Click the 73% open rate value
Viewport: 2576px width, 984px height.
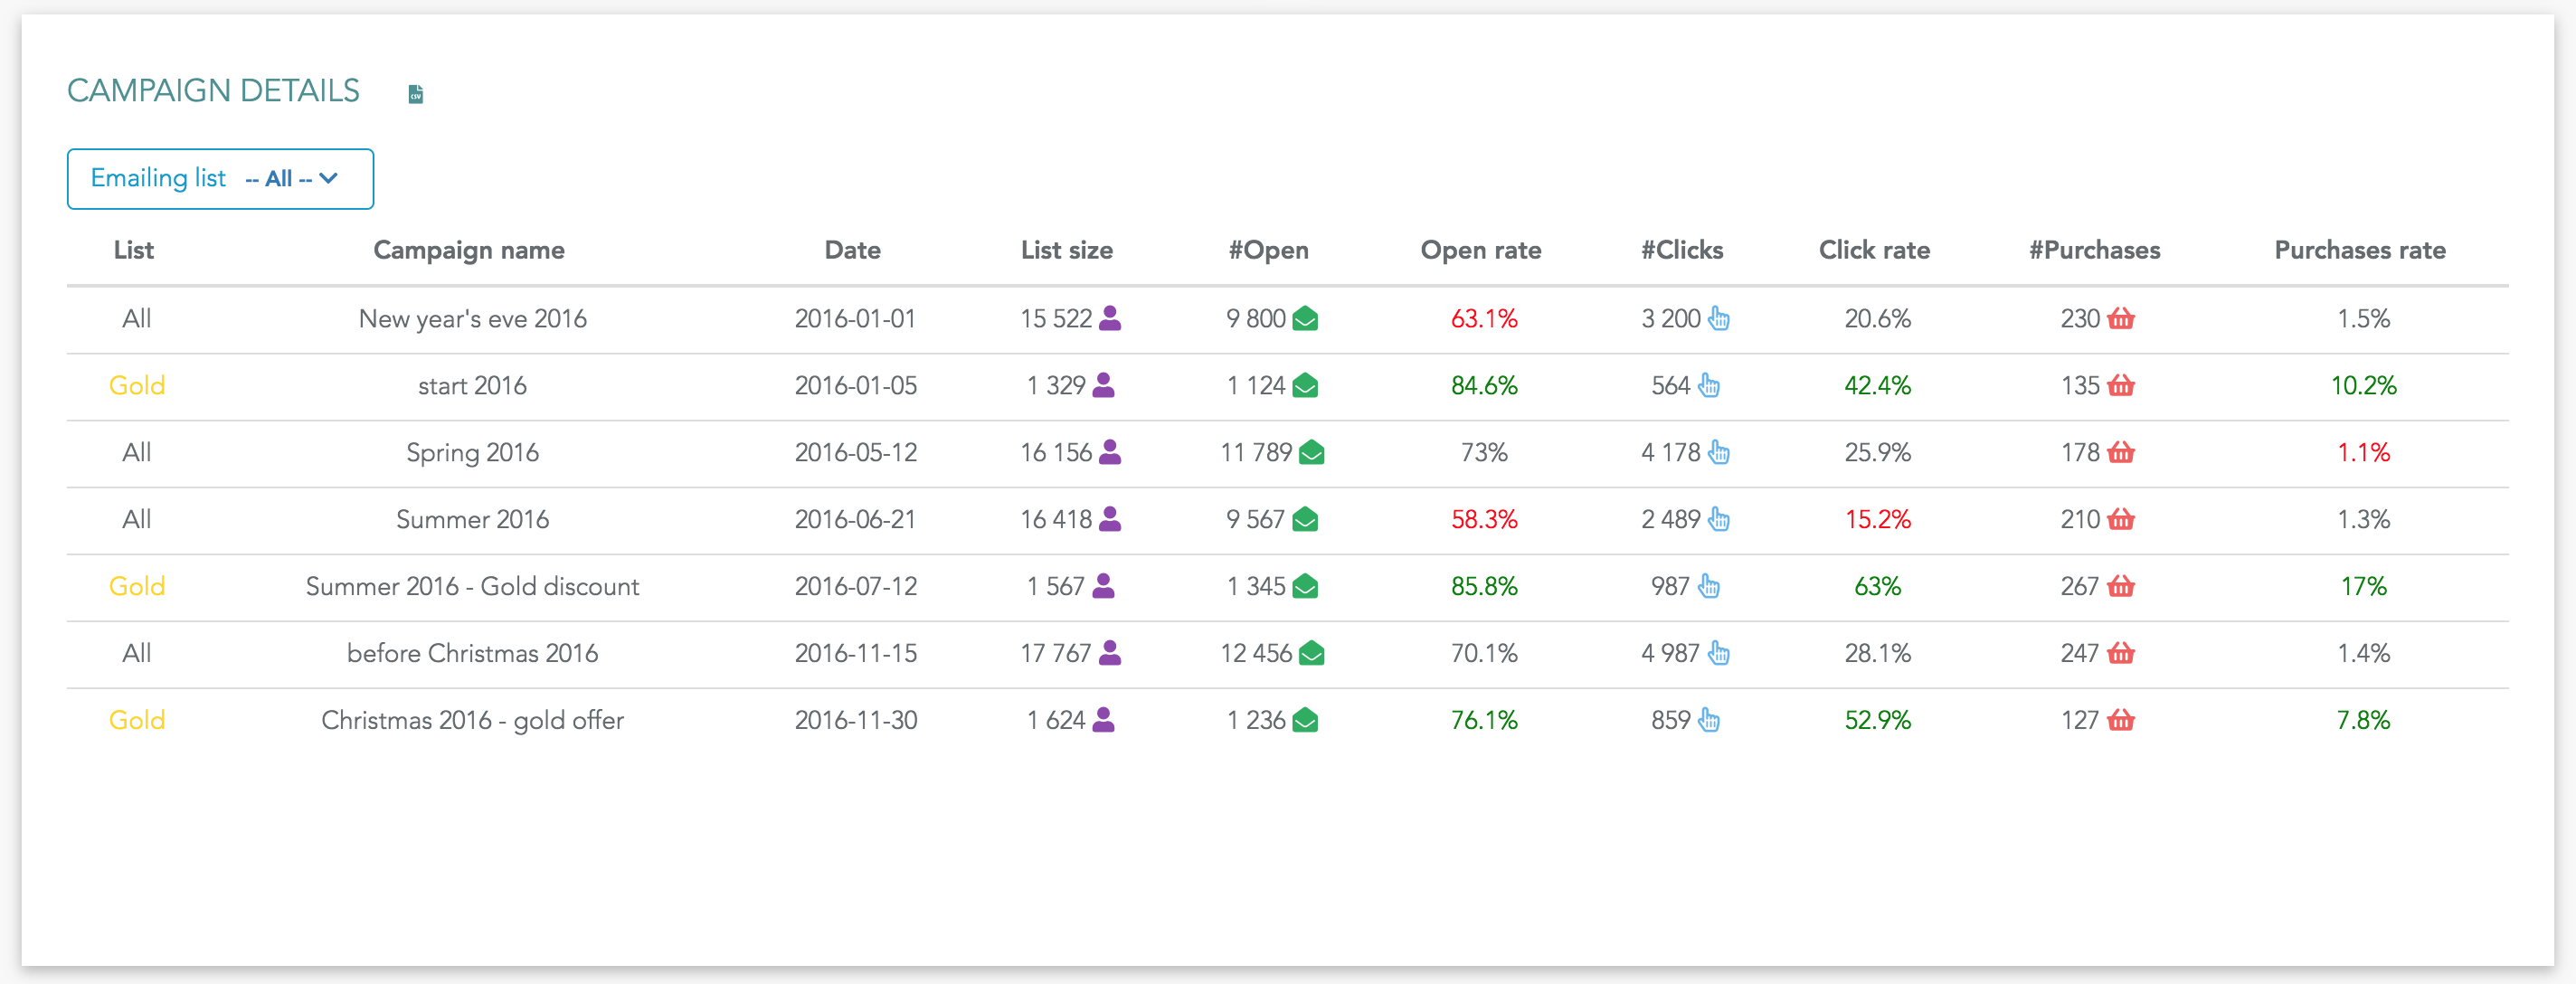click(x=1484, y=453)
